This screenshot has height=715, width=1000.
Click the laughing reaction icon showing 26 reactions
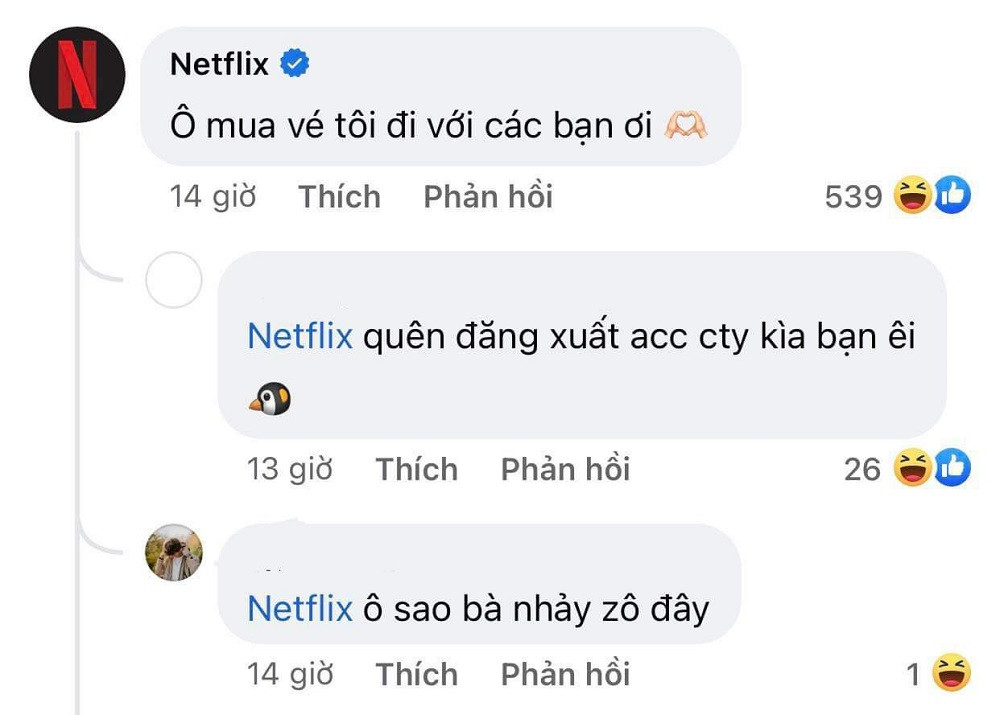point(910,469)
